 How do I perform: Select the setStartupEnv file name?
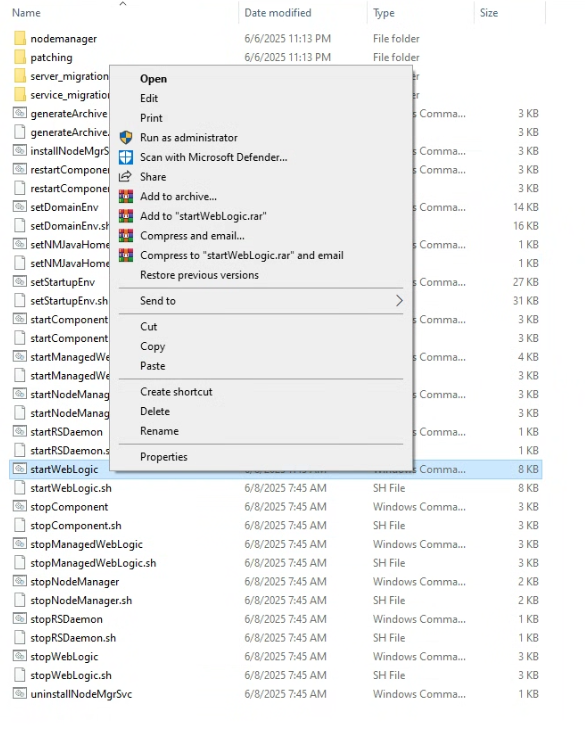(x=63, y=282)
